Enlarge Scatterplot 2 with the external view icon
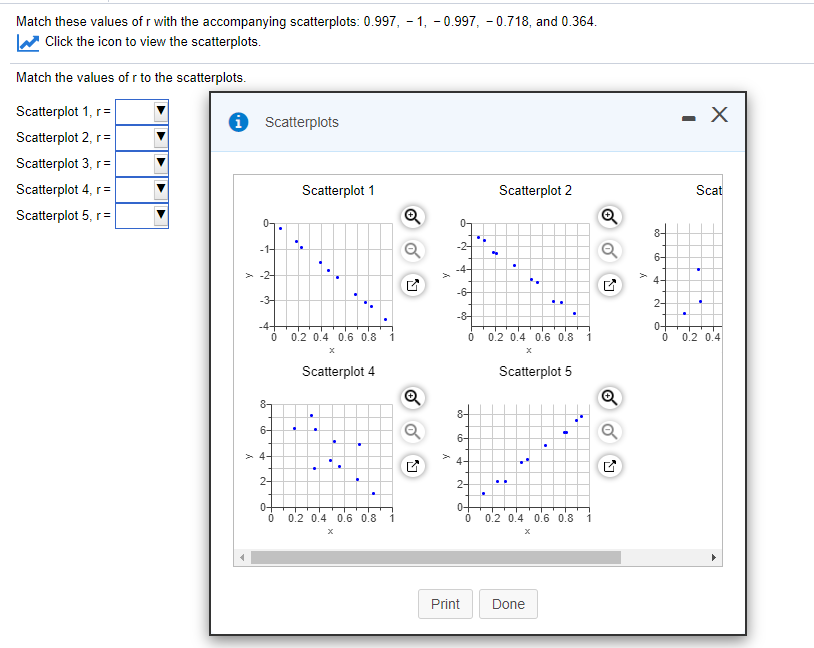Viewport: 814px width, 648px height. [x=610, y=284]
